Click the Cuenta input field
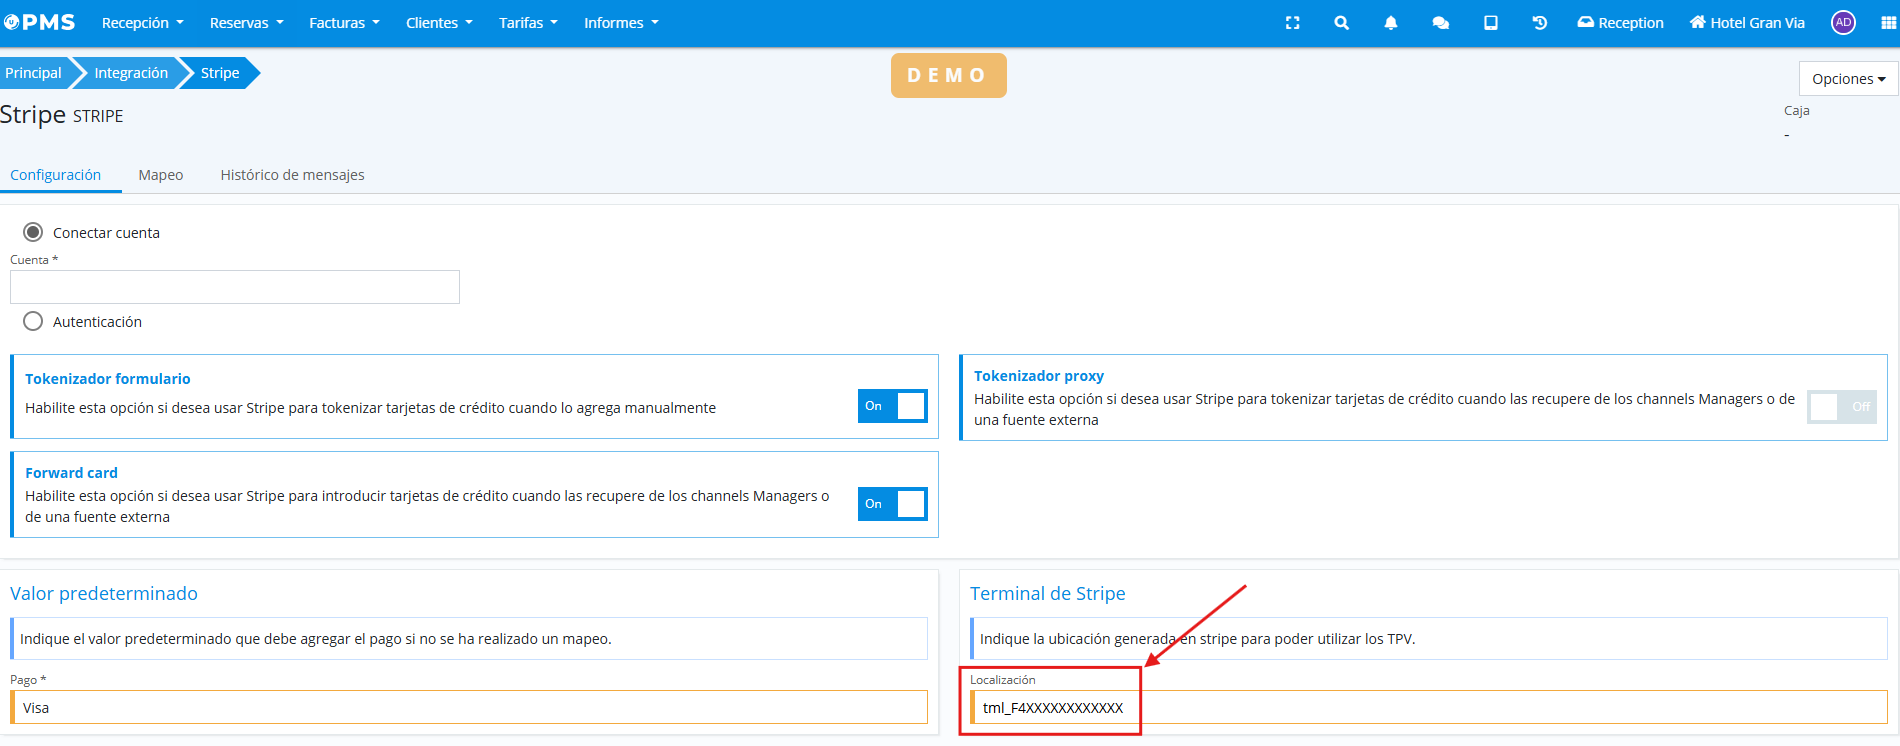Screen dimensions: 1900x746 click(x=235, y=287)
